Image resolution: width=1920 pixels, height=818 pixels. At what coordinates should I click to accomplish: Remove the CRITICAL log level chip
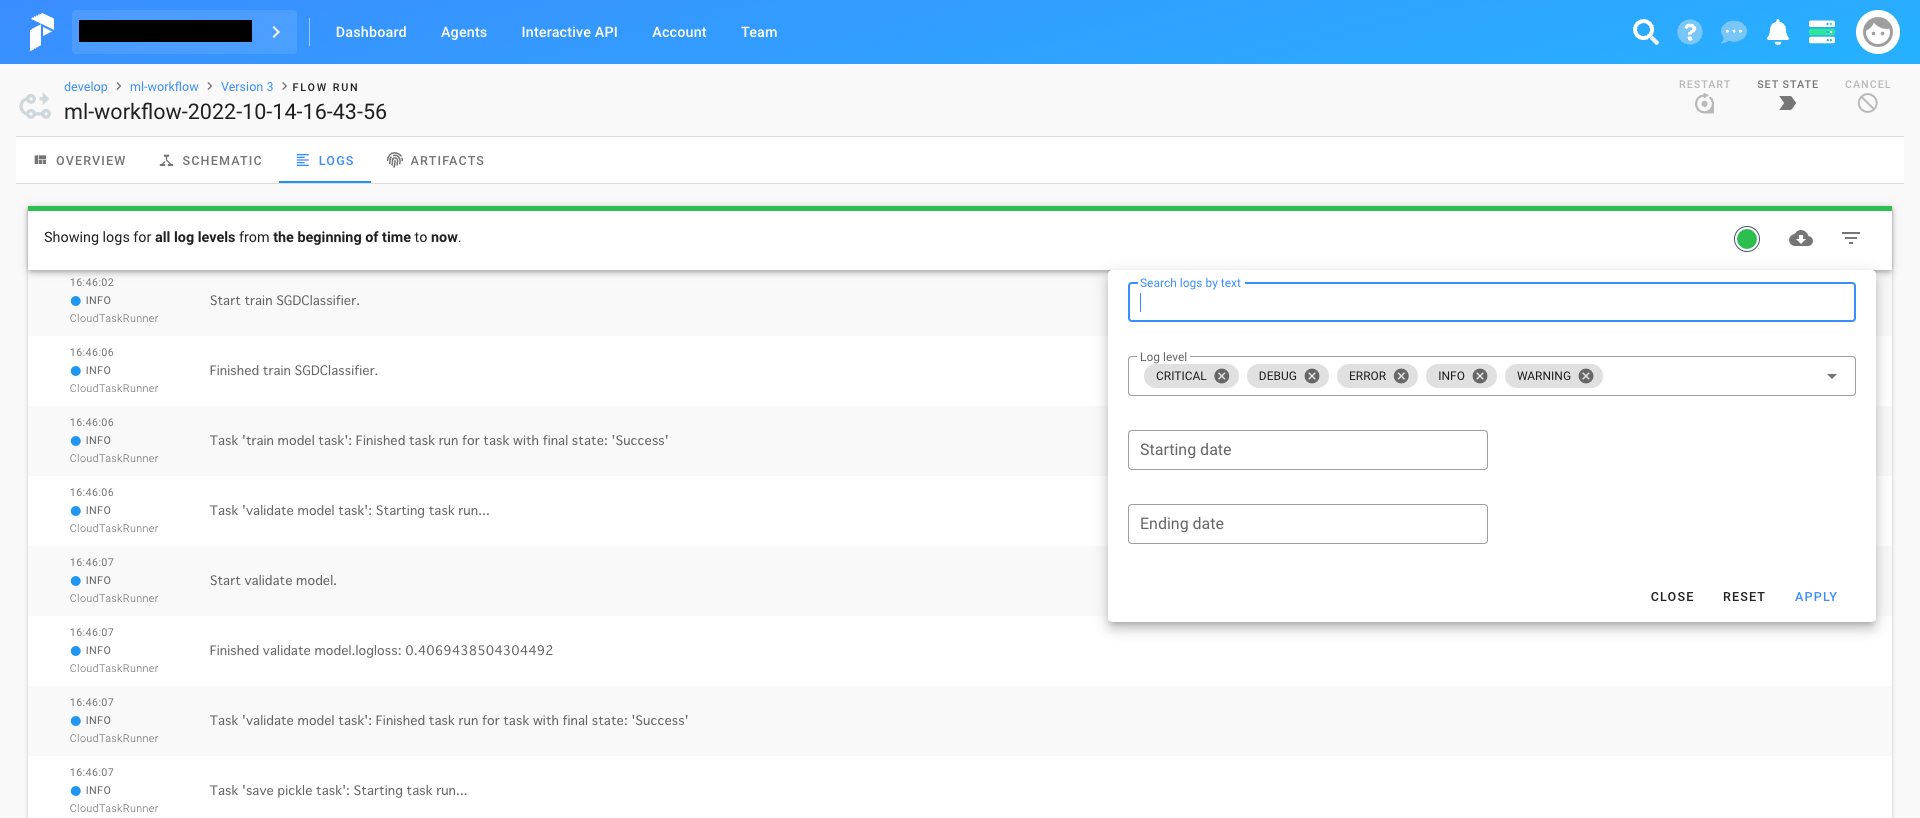point(1222,376)
